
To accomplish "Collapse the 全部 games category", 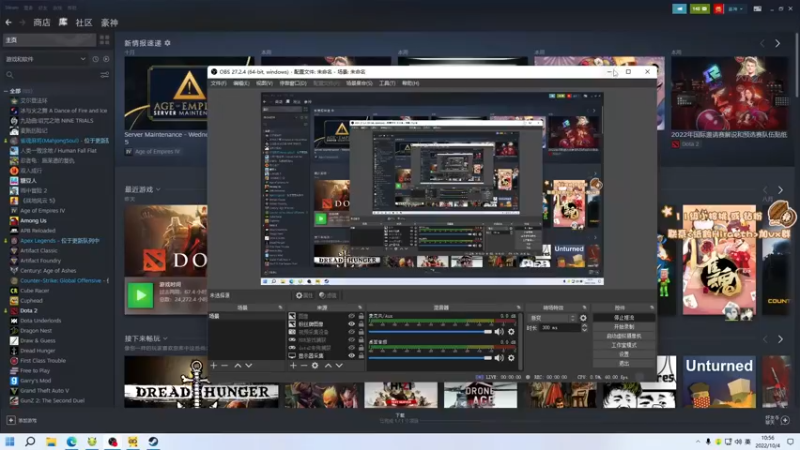I will pos(6,91).
